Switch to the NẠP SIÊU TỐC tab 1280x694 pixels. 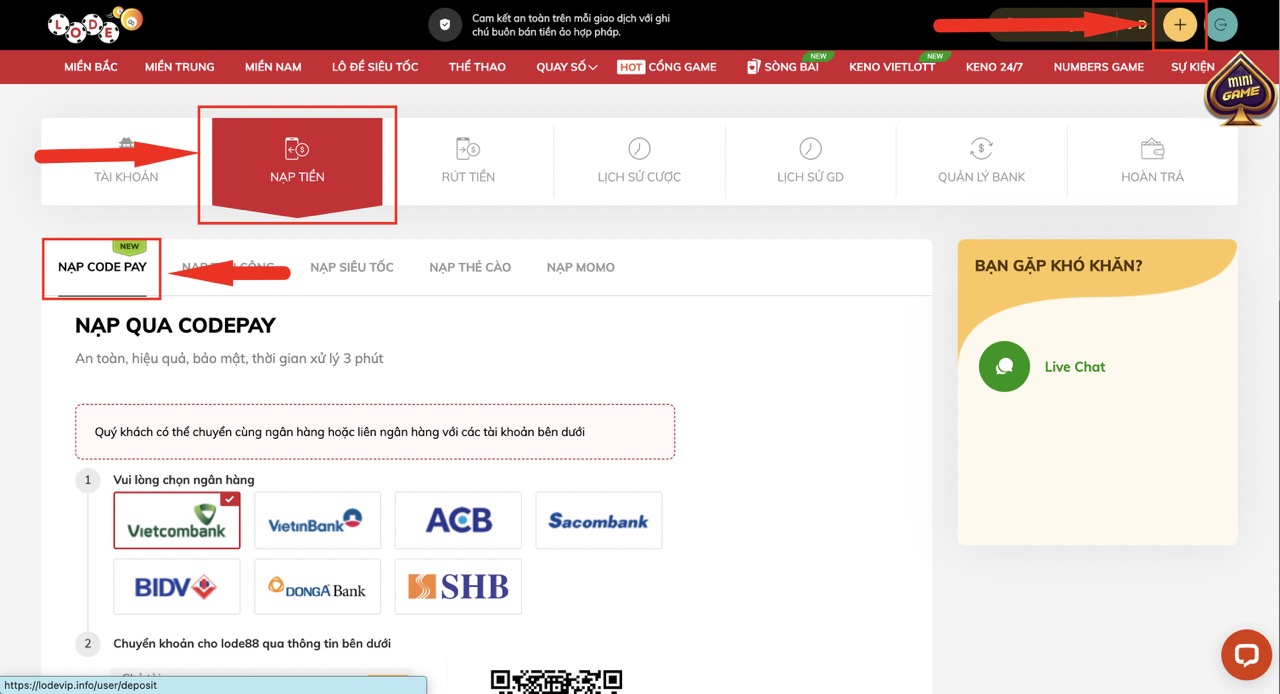coord(352,267)
